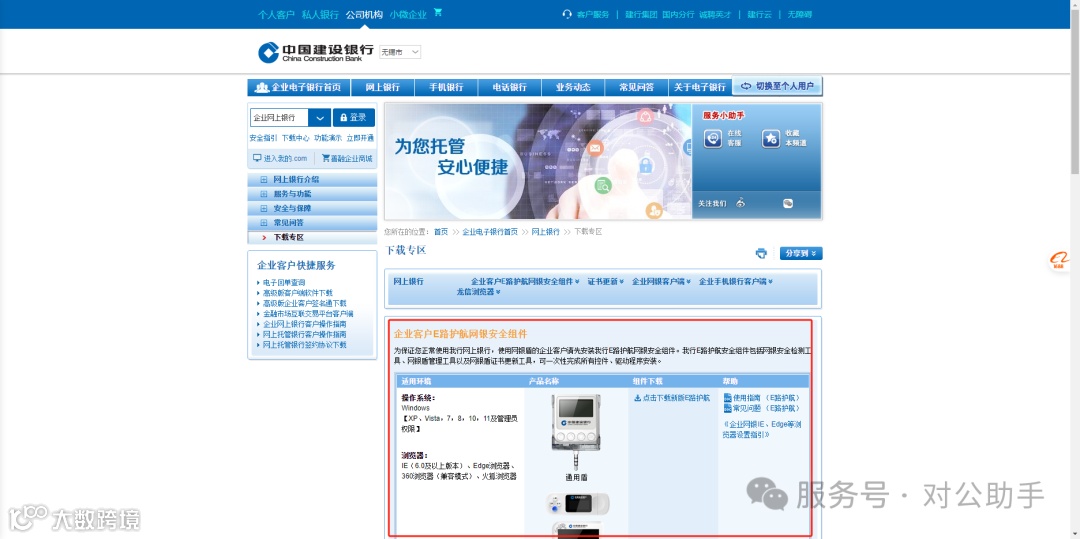Click 功能演示 link under login
This screenshot has height=539, width=1080.
[328, 138]
